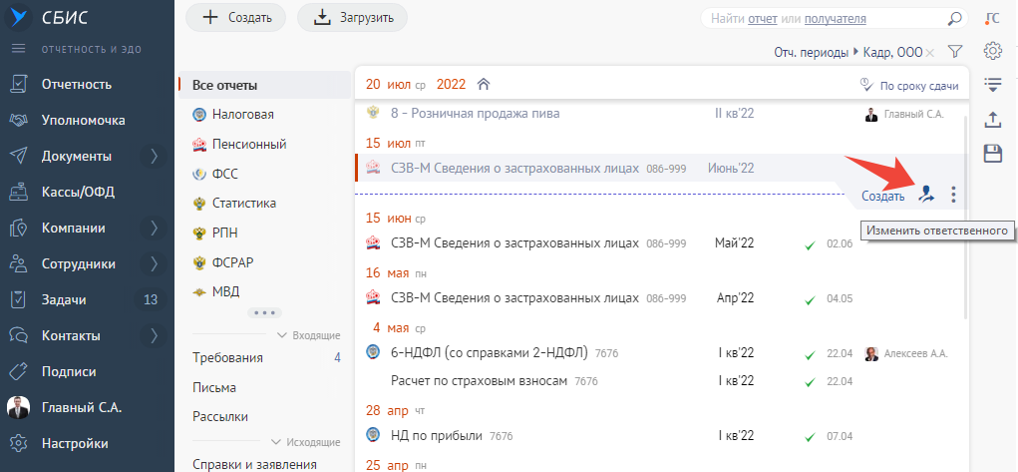Click the search magnifier icon
The image size is (1018, 472).
click(x=955, y=18)
